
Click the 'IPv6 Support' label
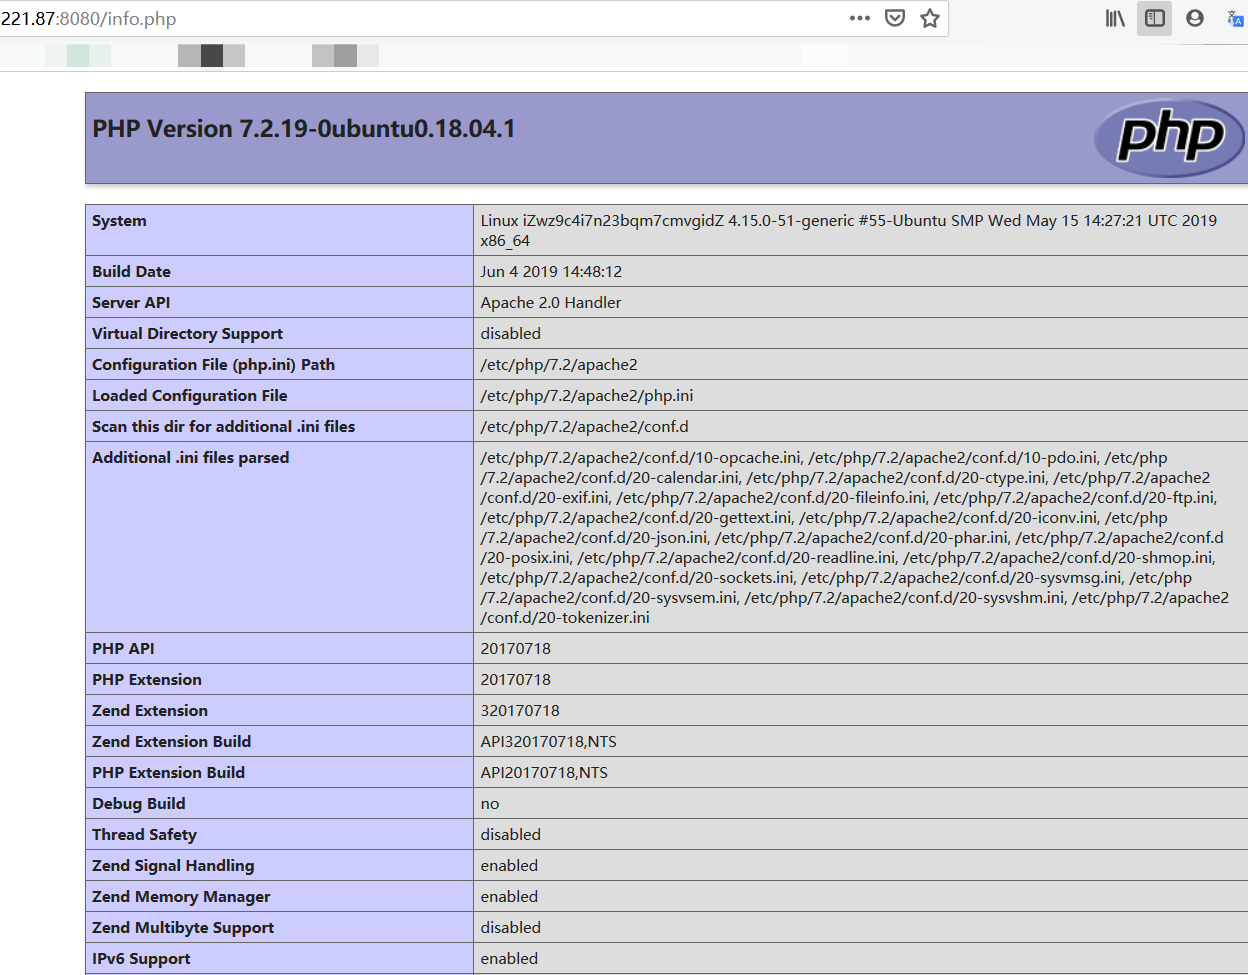141,959
